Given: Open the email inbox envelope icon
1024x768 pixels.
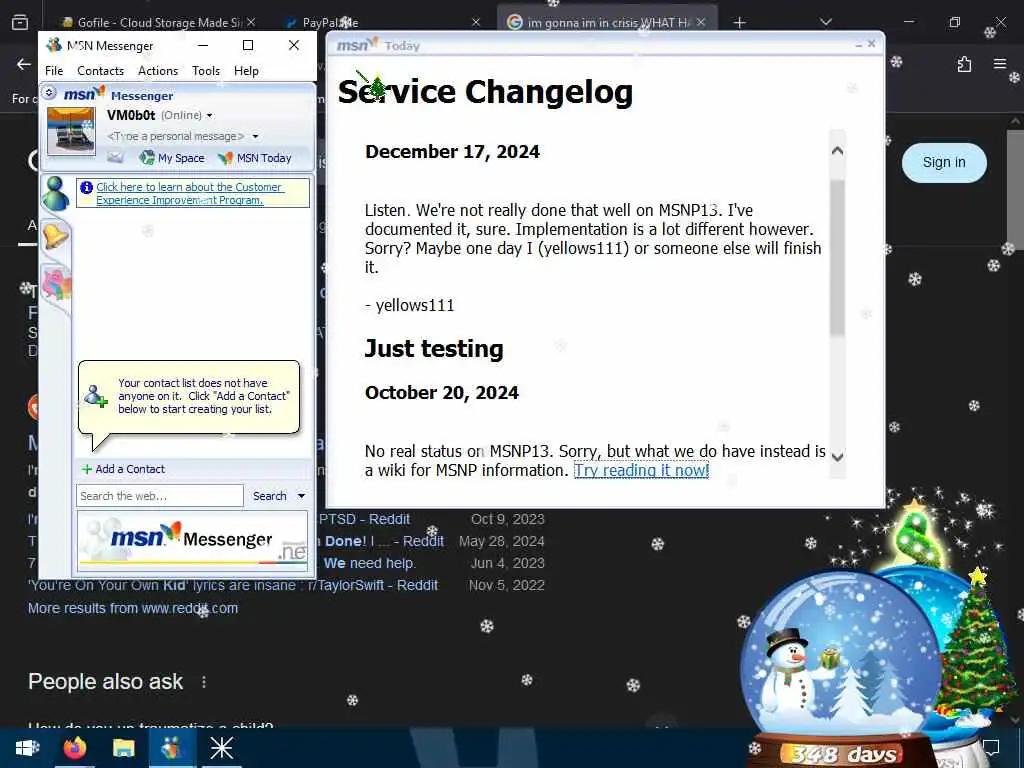Looking at the screenshot, I should 115,157.
